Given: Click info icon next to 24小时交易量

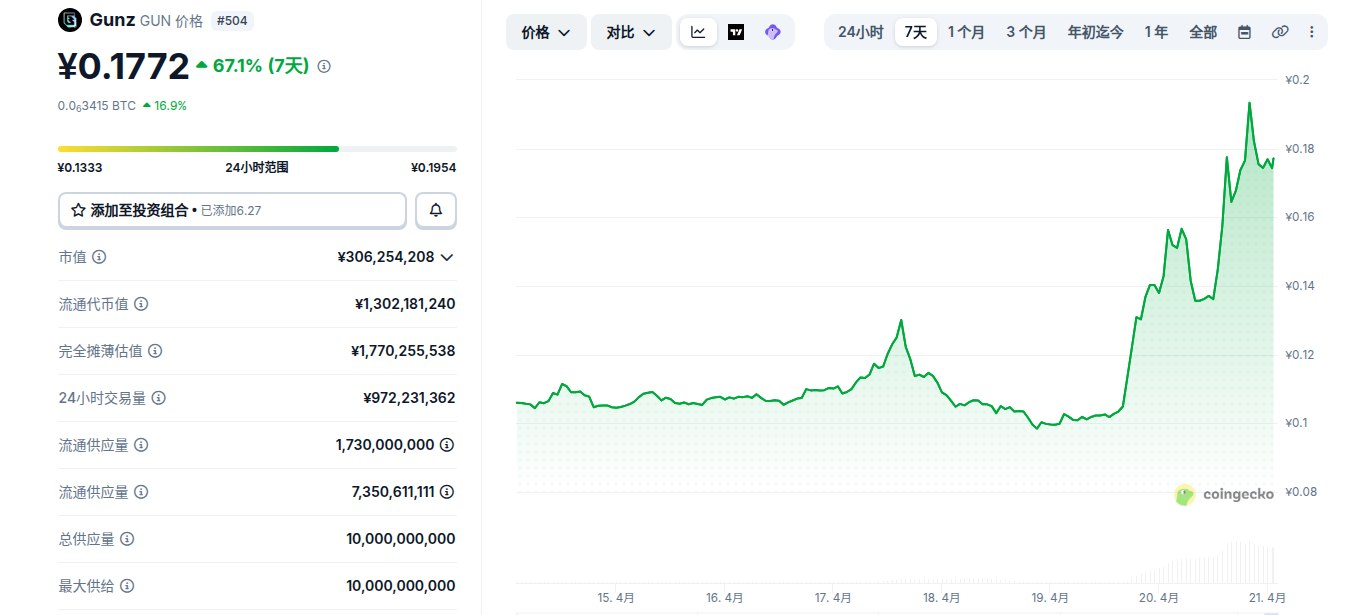Looking at the screenshot, I should (x=159, y=398).
